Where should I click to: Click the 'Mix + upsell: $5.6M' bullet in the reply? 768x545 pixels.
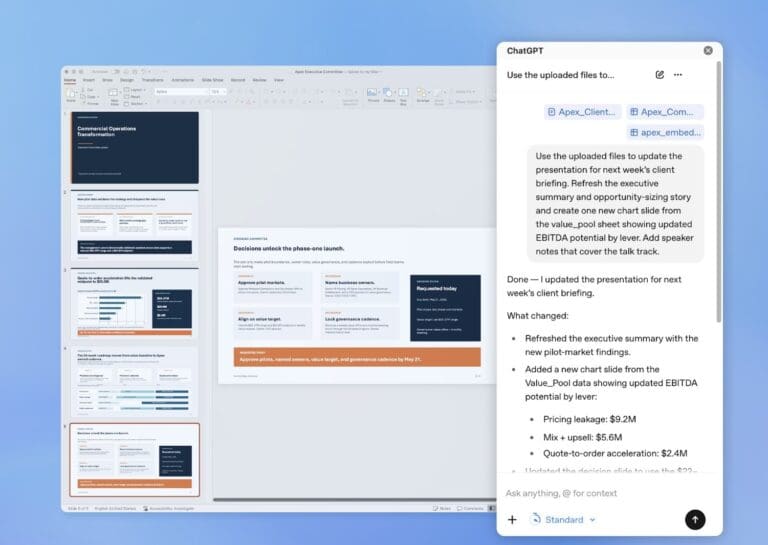[582, 437]
